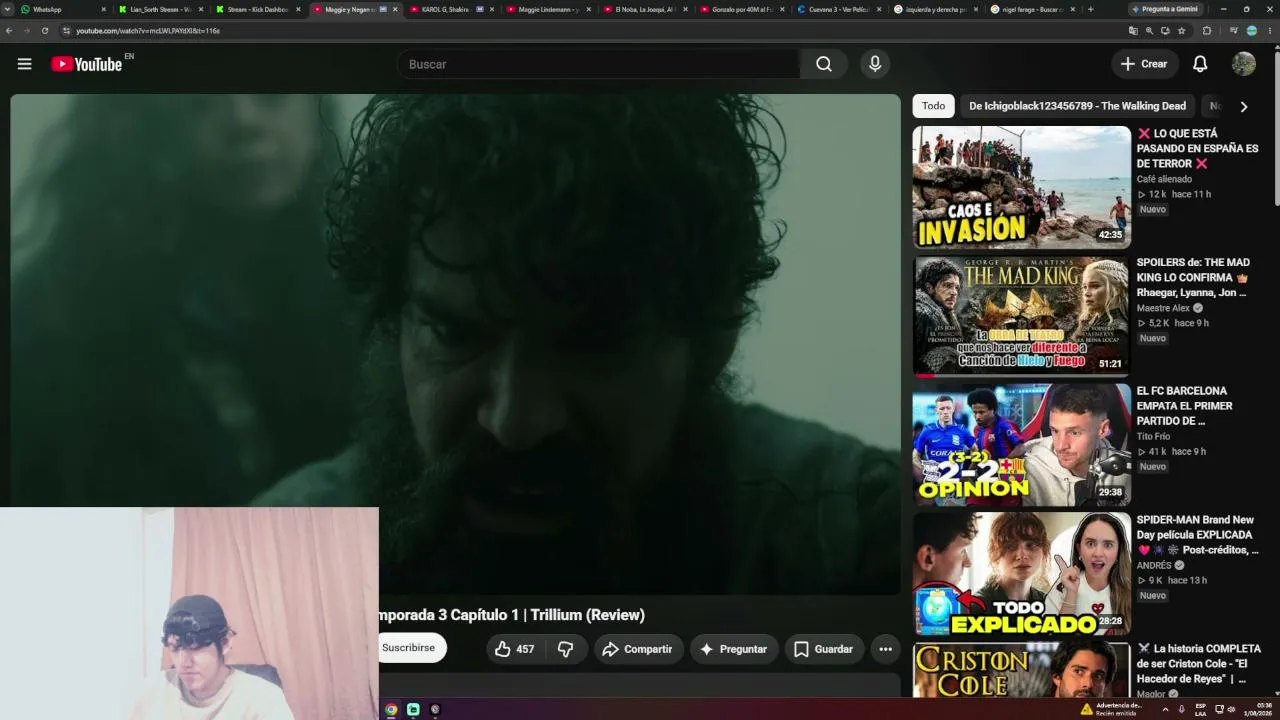Screen dimensions: 1280x720
Task: Open 'SPIDER-MAN Brand New Day' video title
Action: click(x=1197, y=535)
